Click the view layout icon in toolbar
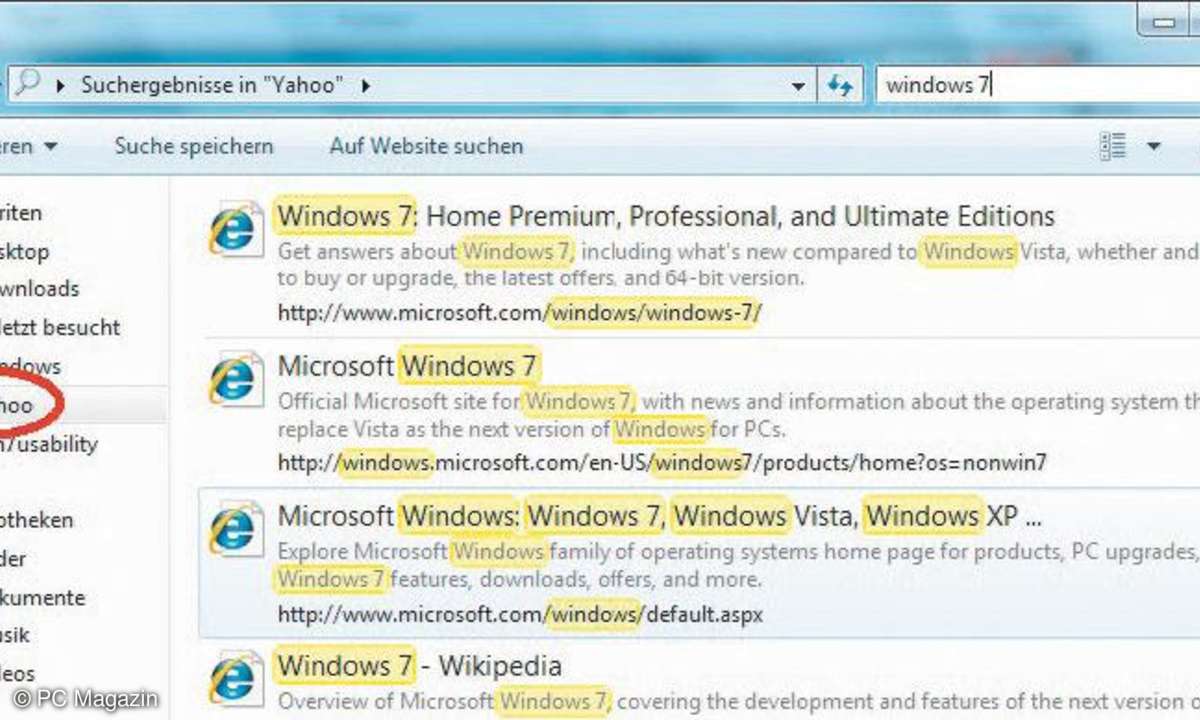The height and width of the screenshot is (720, 1200). tap(1112, 146)
